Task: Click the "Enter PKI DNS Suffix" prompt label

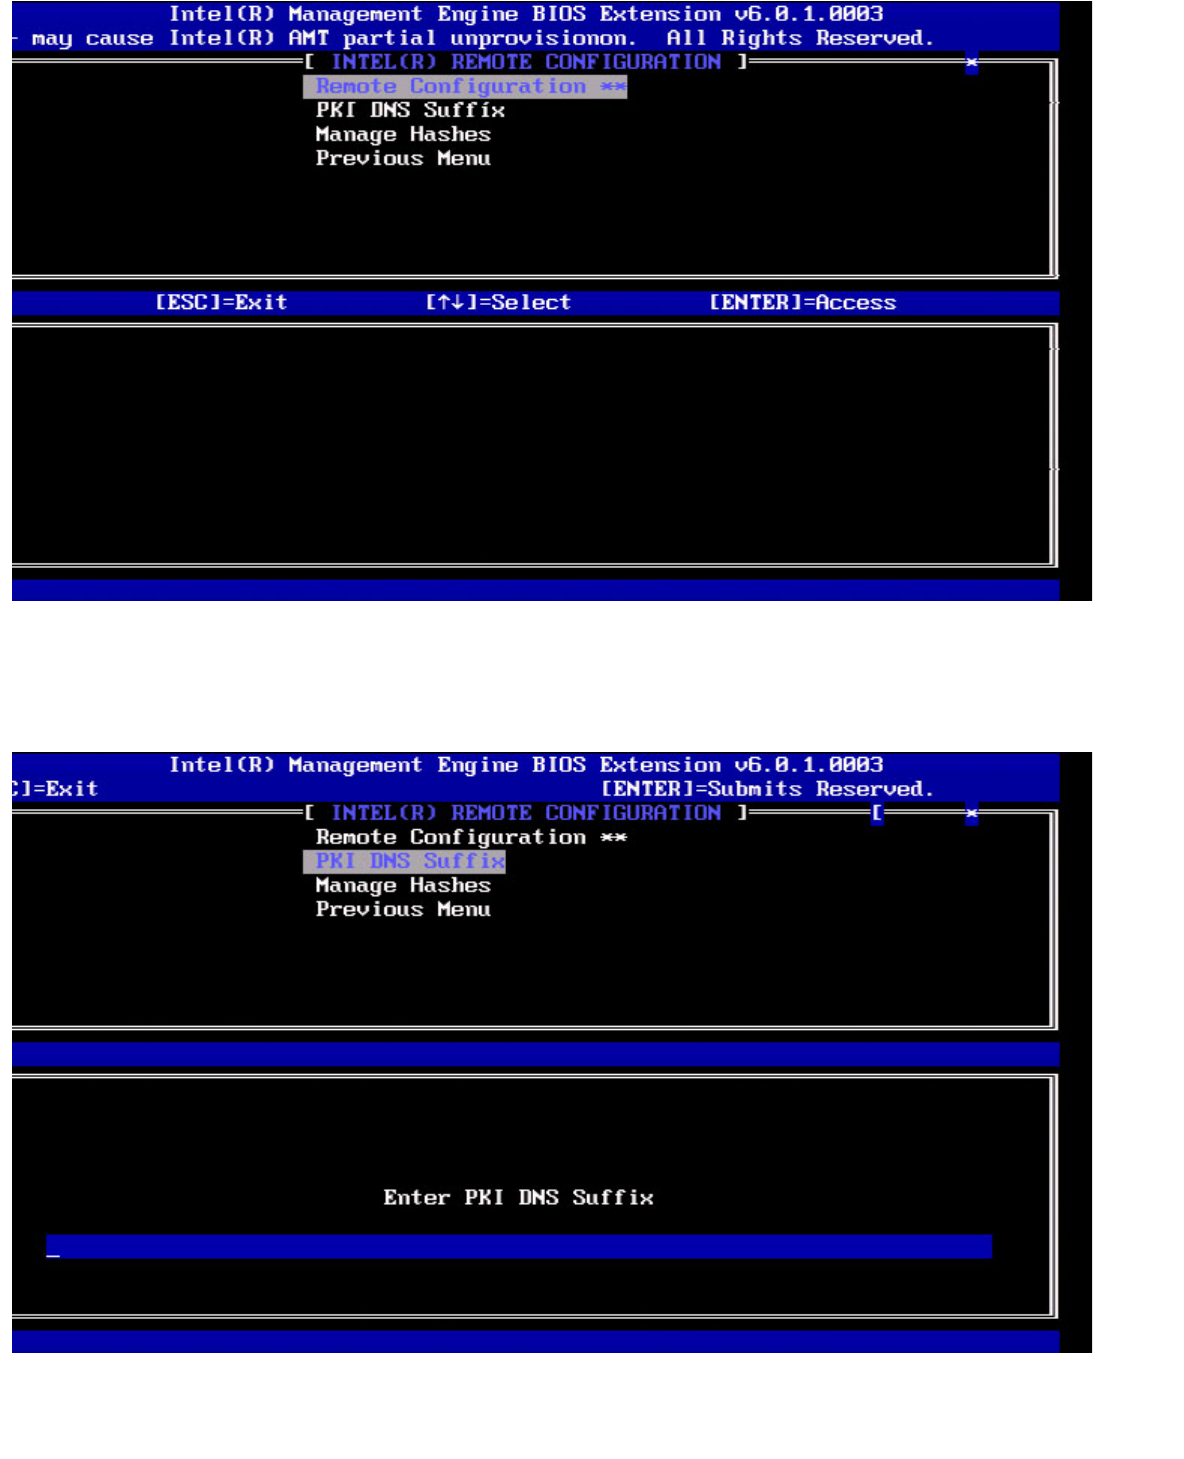Action: point(518,1197)
